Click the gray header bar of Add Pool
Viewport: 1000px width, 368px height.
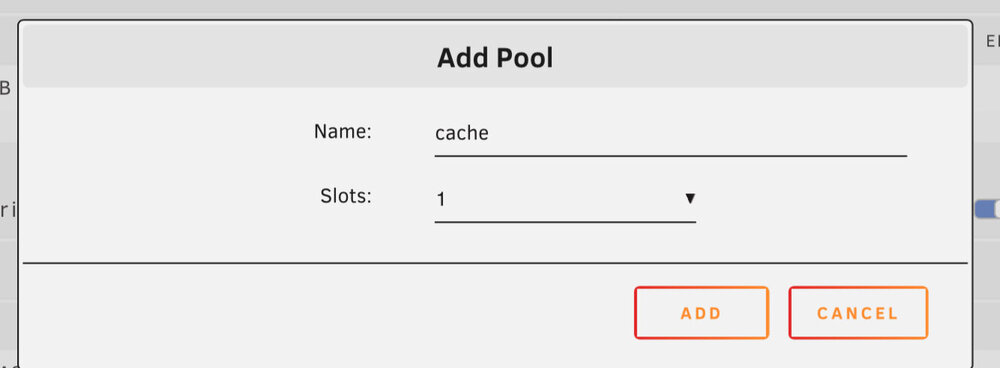click(x=495, y=56)
